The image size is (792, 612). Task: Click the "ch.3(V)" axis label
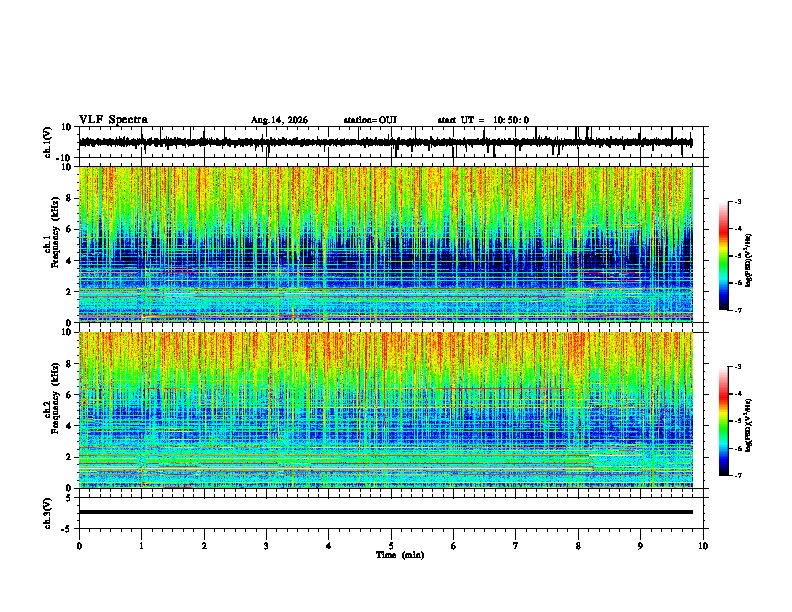point(48,513)
